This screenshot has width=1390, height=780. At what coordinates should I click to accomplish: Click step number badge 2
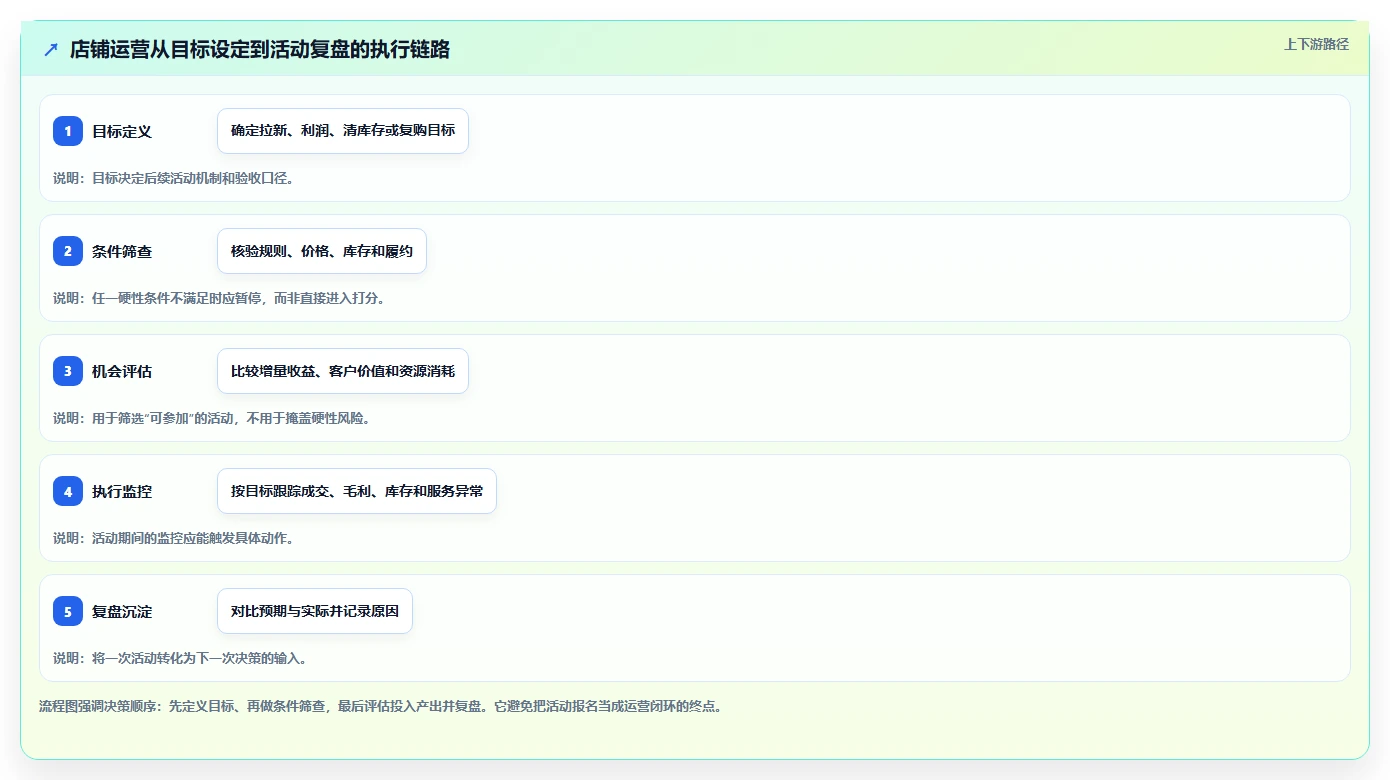tap(68, 251)
